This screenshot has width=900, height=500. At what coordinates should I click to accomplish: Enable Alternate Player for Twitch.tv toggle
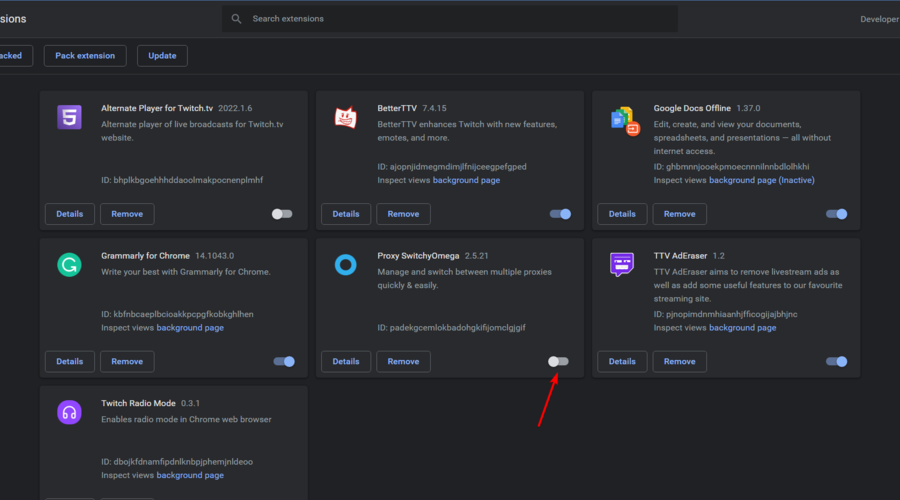tap(282, 214)
